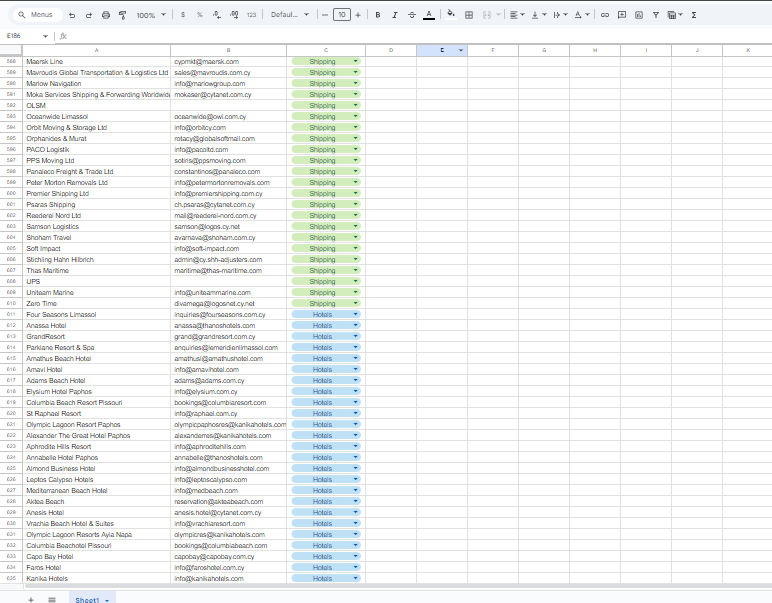Click the Add sheet plus icon

point(31,599)
